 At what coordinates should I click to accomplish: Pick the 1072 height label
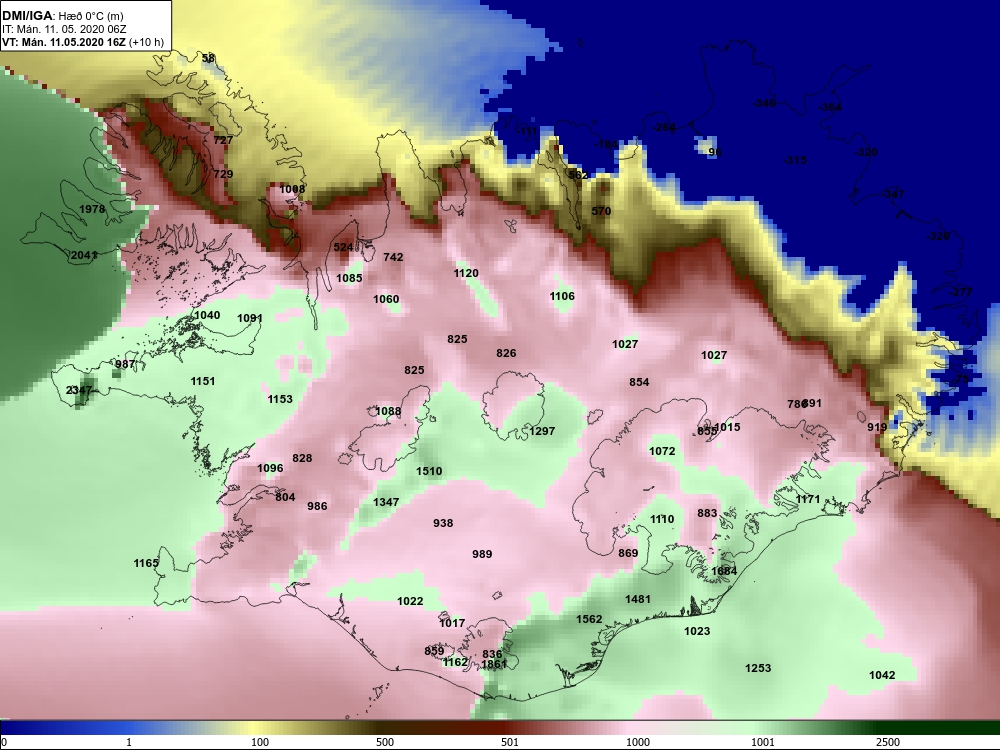662,451
